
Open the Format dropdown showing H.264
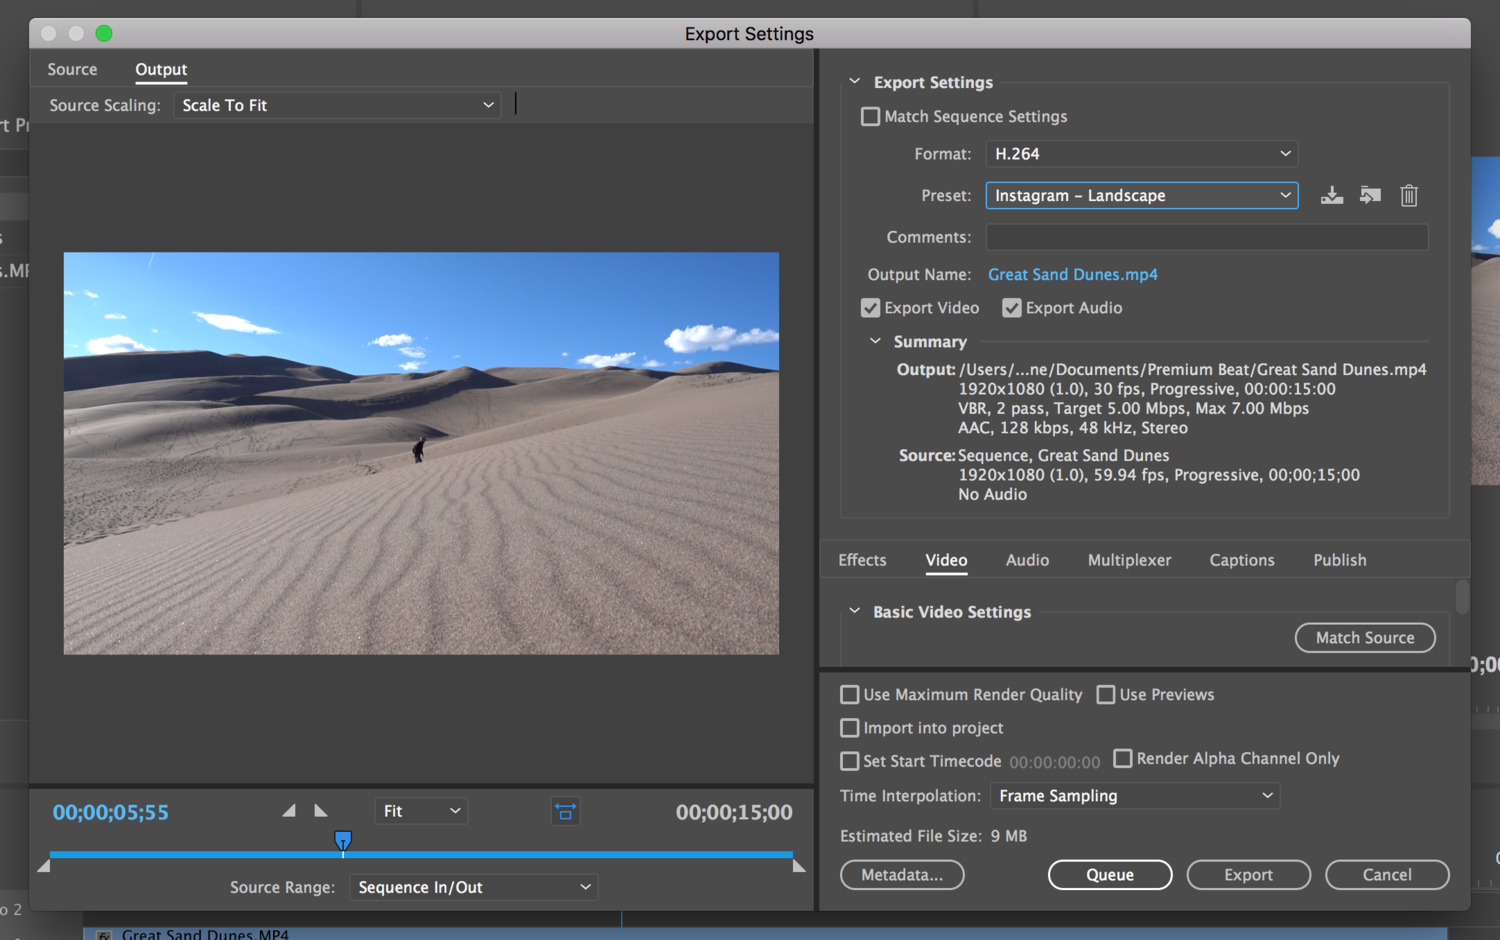tap(1141, 154)
